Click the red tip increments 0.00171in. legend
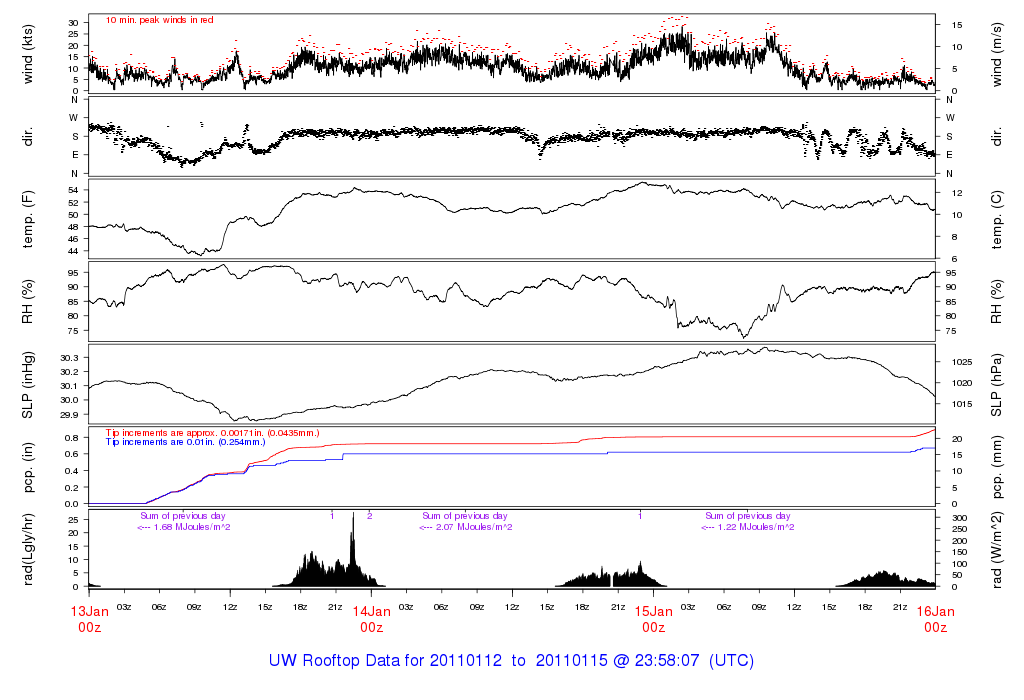Image resolution: width=1024 pixels, height=700 pixels. coord(212,433)
